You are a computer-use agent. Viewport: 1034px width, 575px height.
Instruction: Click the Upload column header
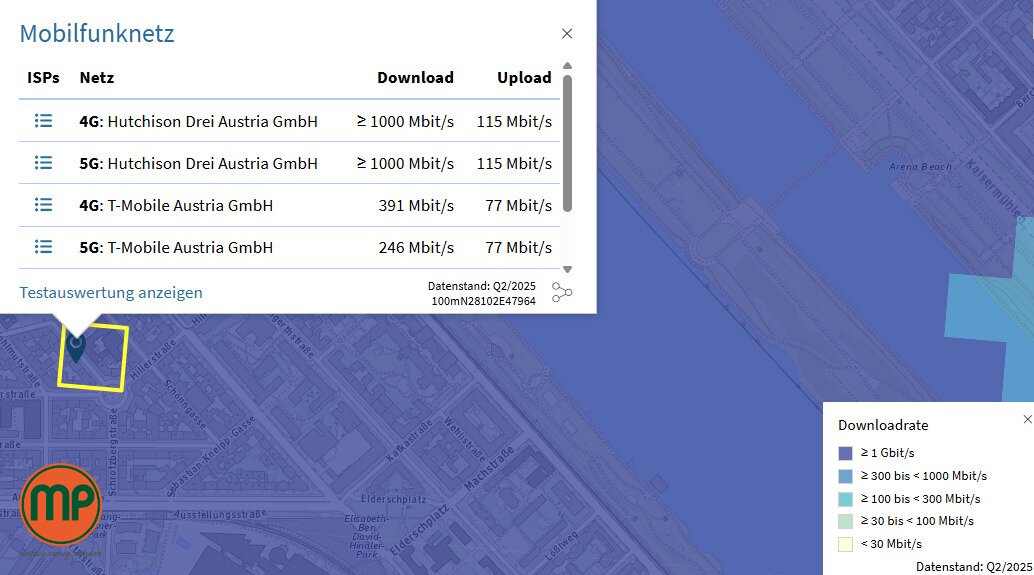tap(524, 78)
